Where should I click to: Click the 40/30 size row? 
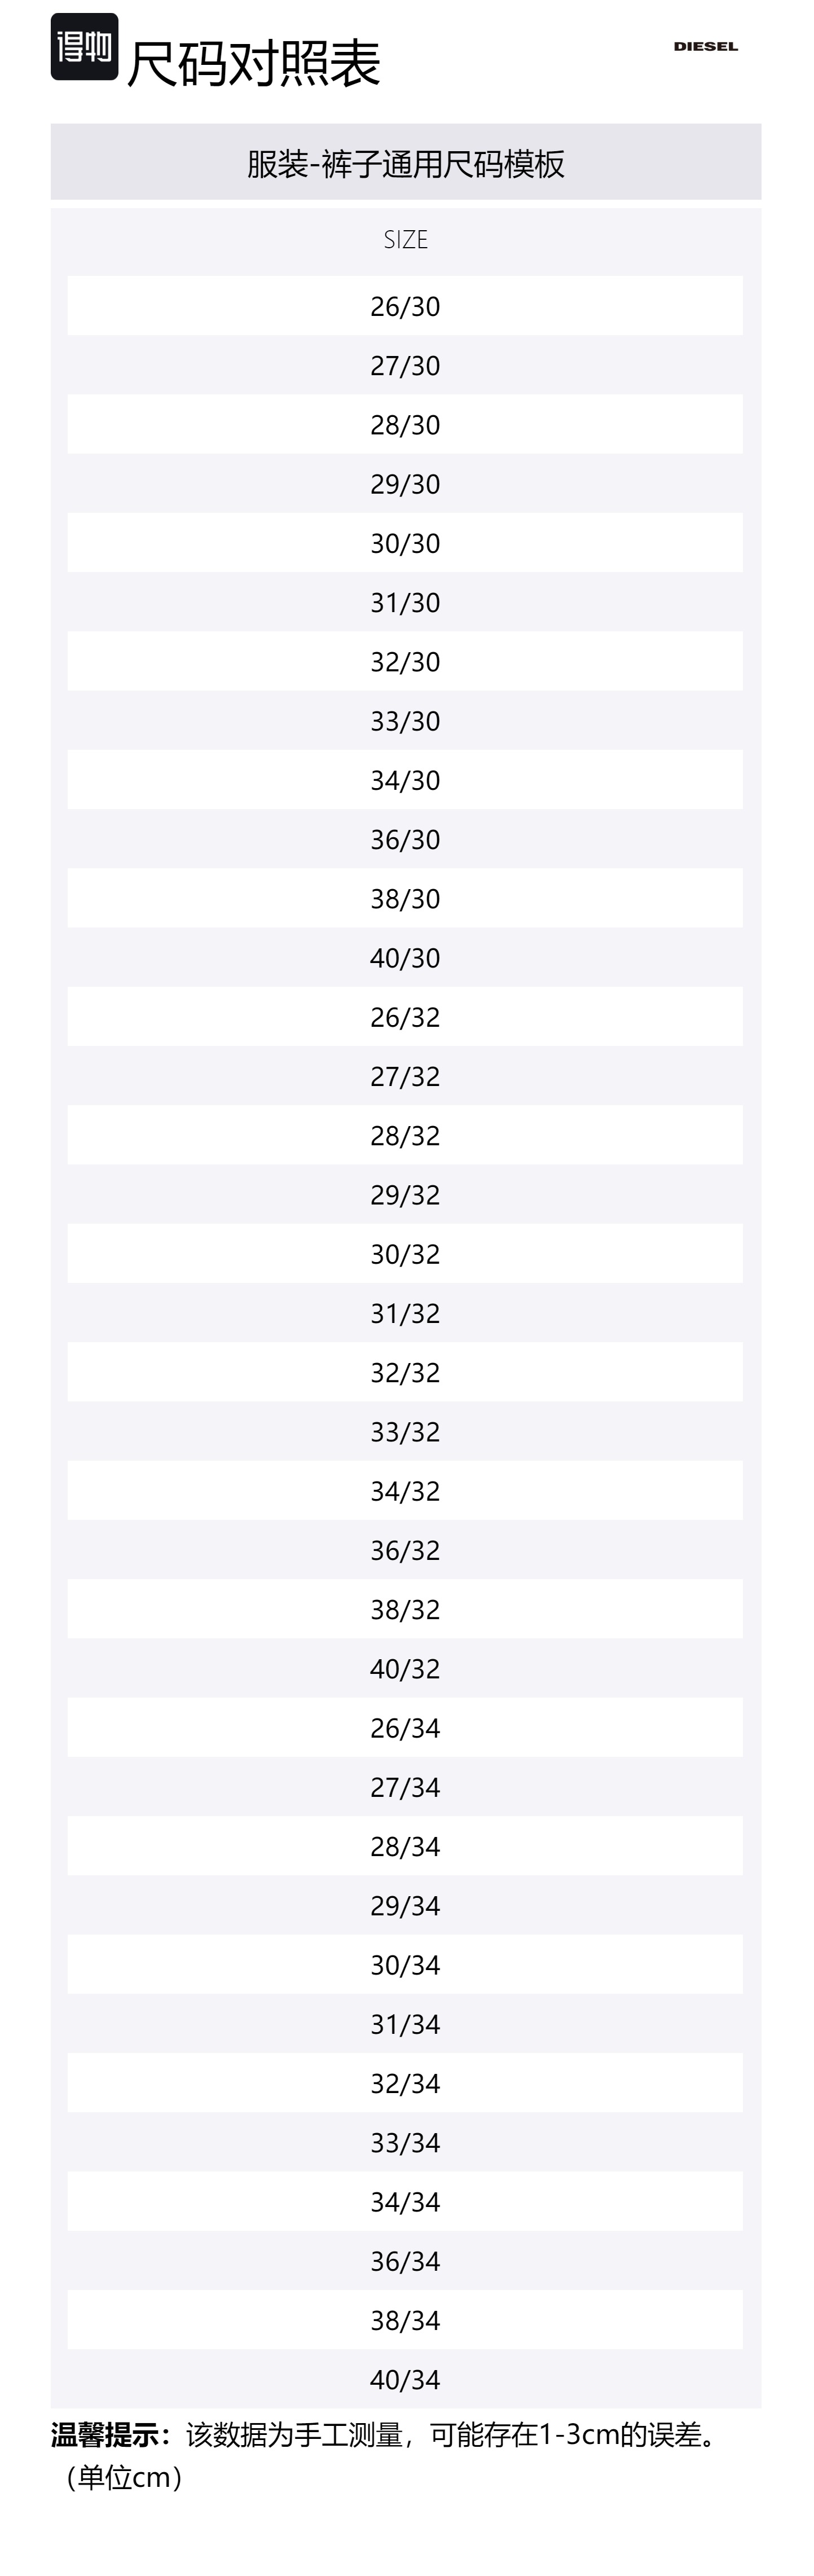405,958
